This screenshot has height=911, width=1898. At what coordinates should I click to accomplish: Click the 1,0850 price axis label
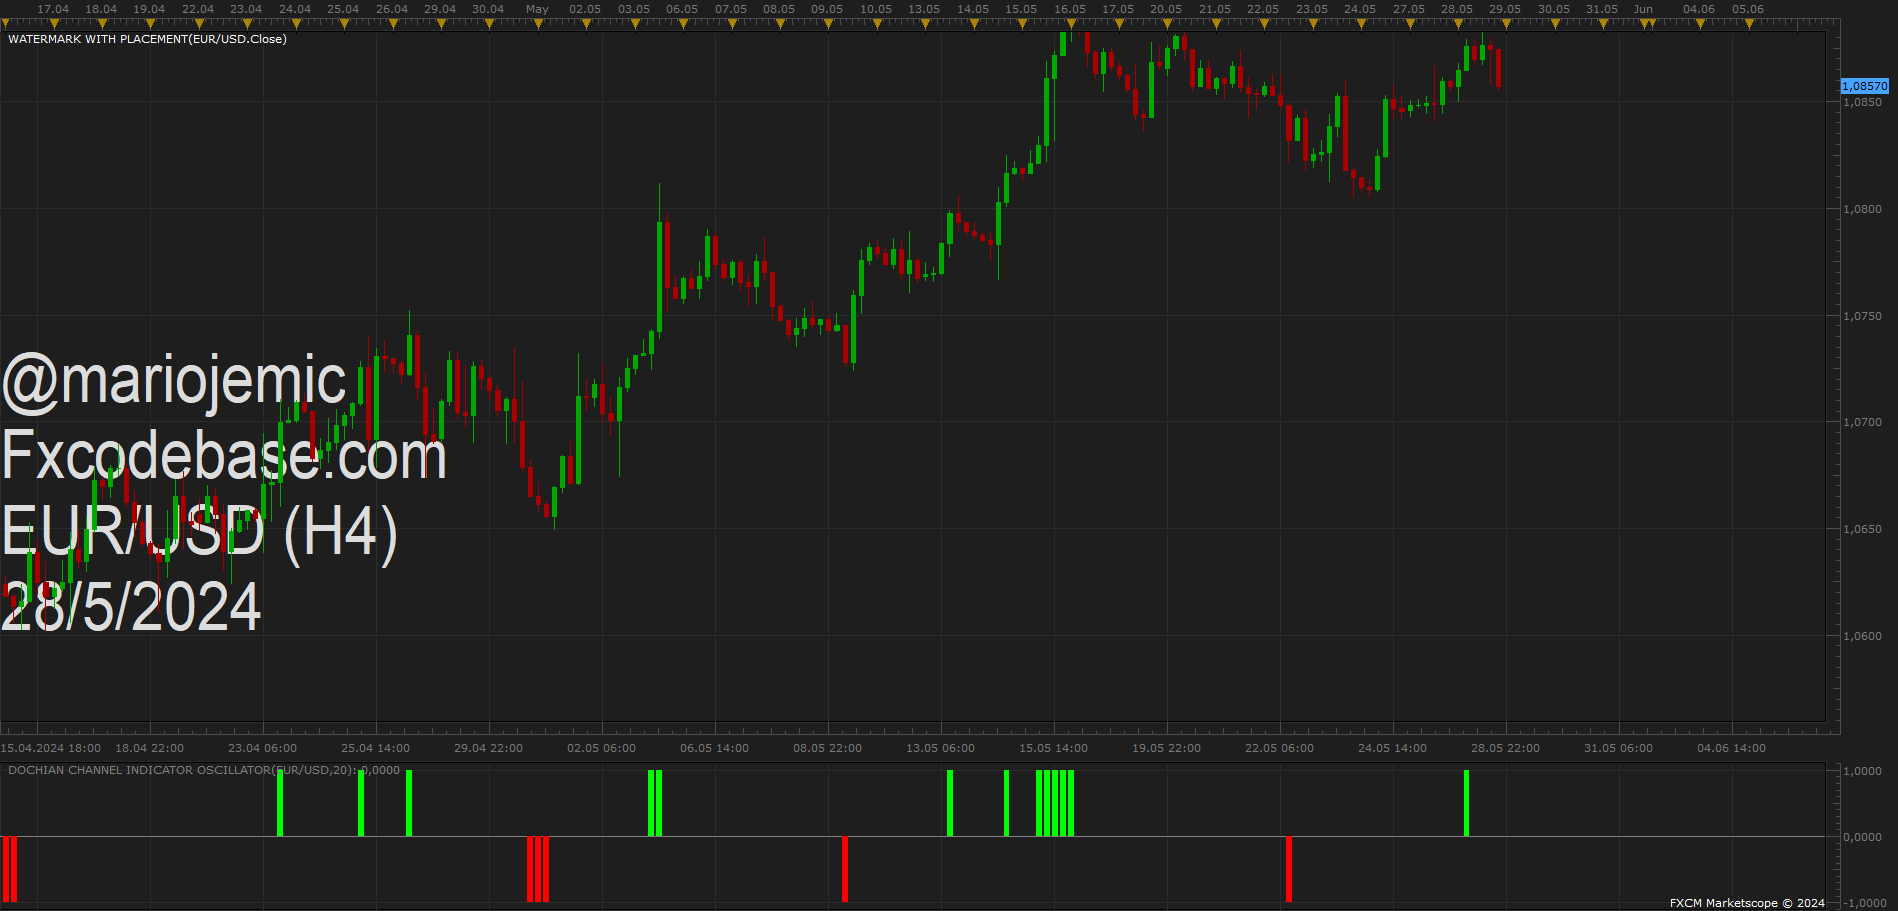tap(1863, 102)
